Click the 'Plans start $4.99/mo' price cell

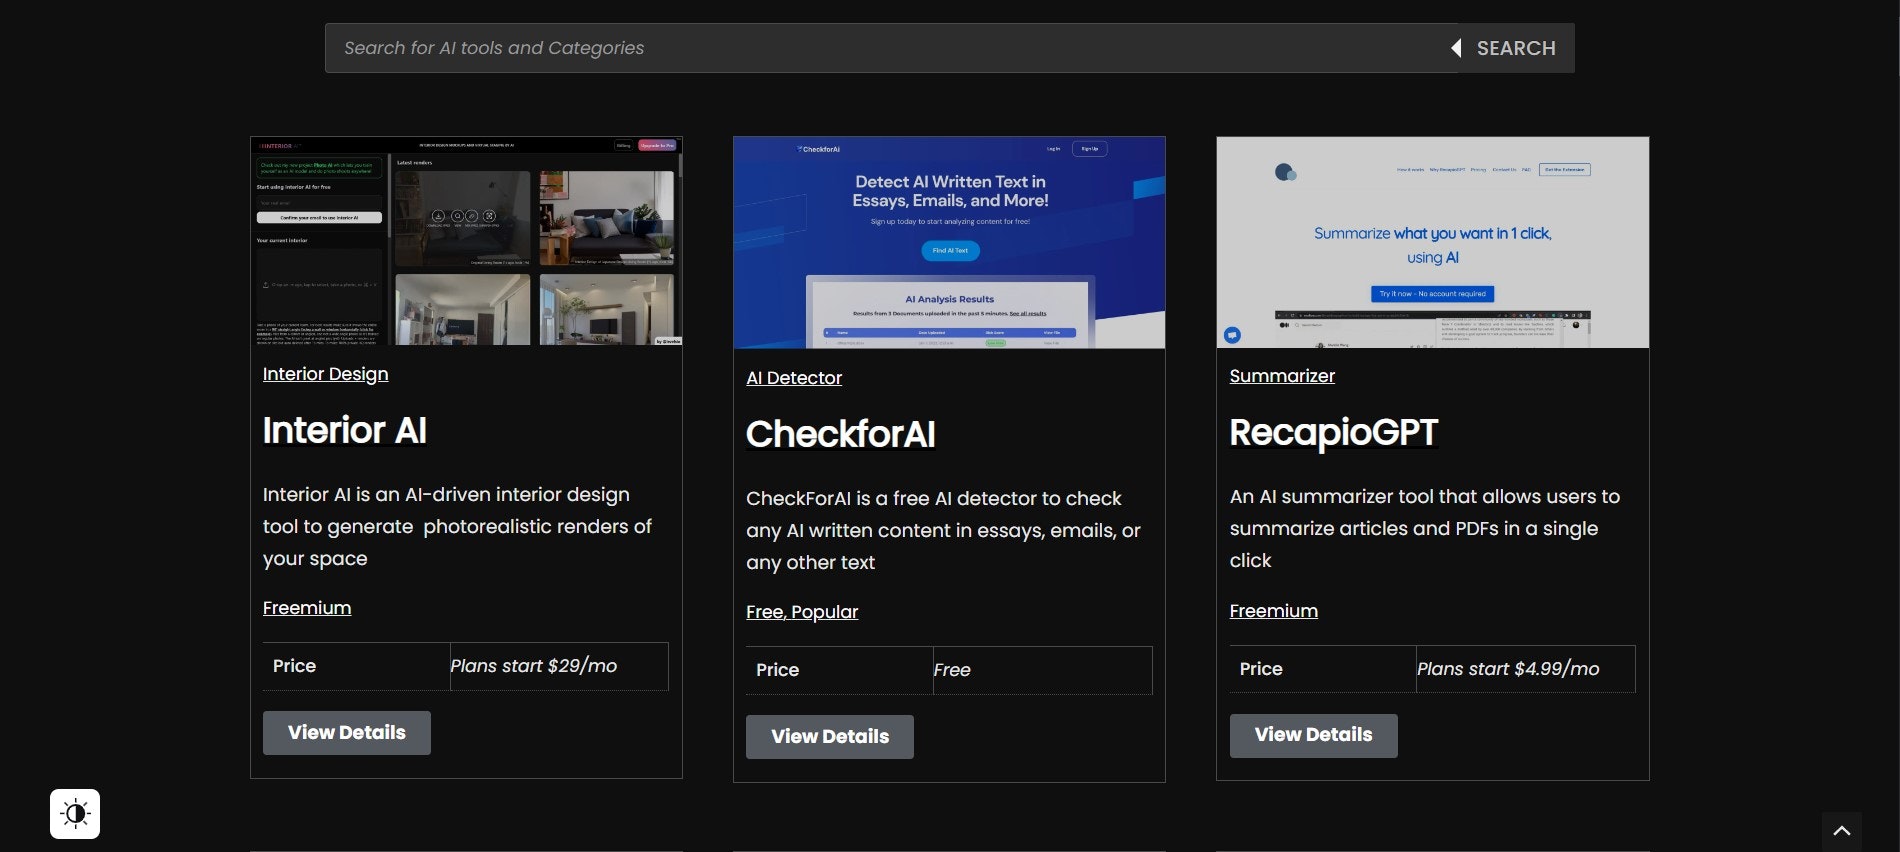click(x=1526, y=669)
